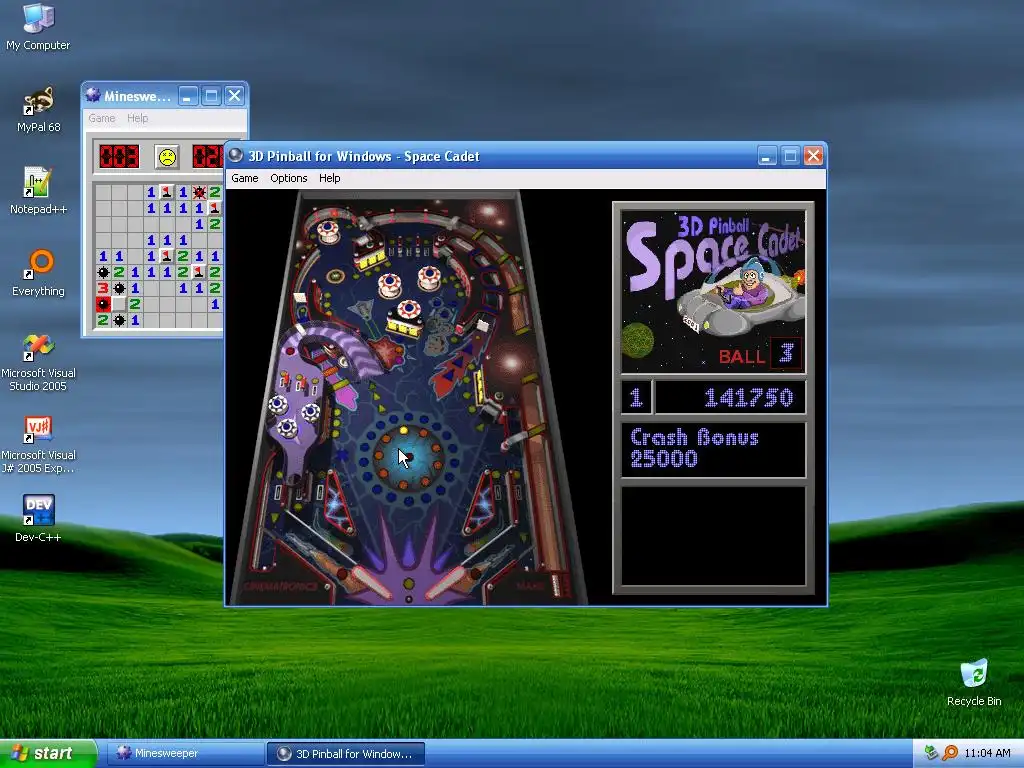Select the Recycle Bin desktop icon

pos(974,682)
